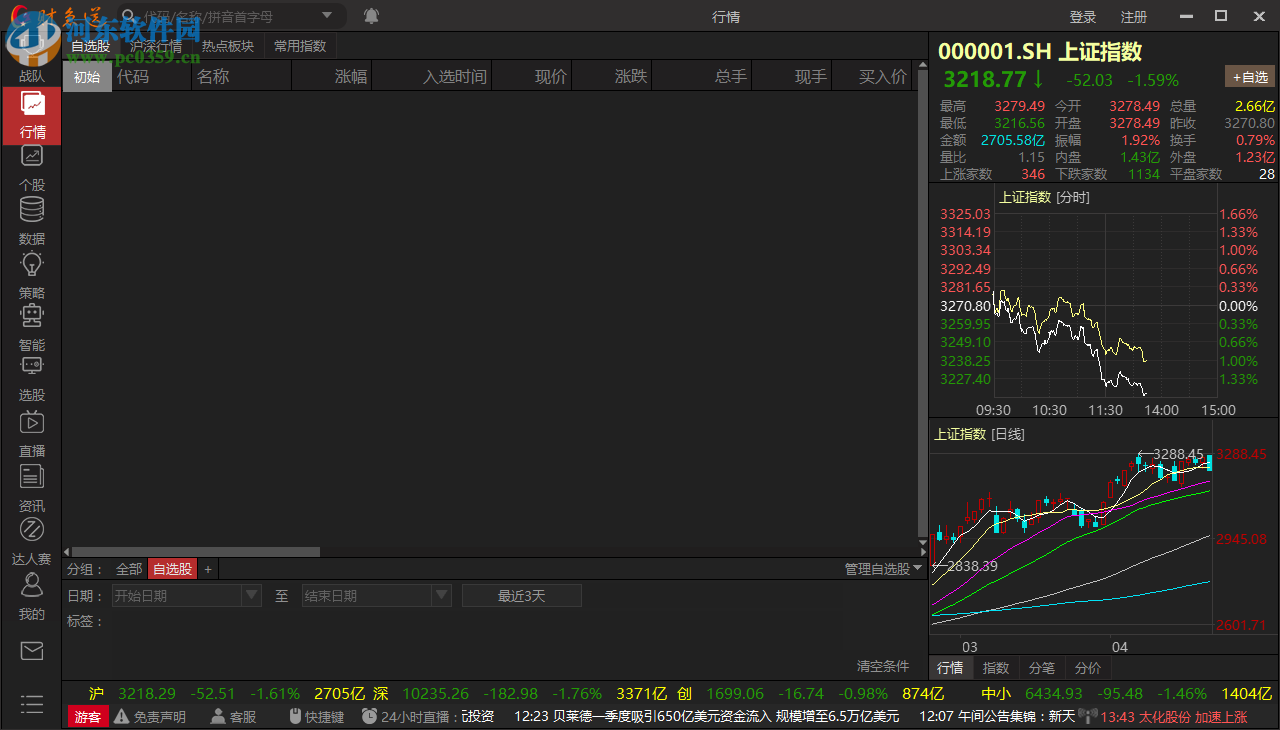Click the 24小时直播 alarm clock icon
1280x730 pixels.
pyautogui.click(x=370, y=716)
